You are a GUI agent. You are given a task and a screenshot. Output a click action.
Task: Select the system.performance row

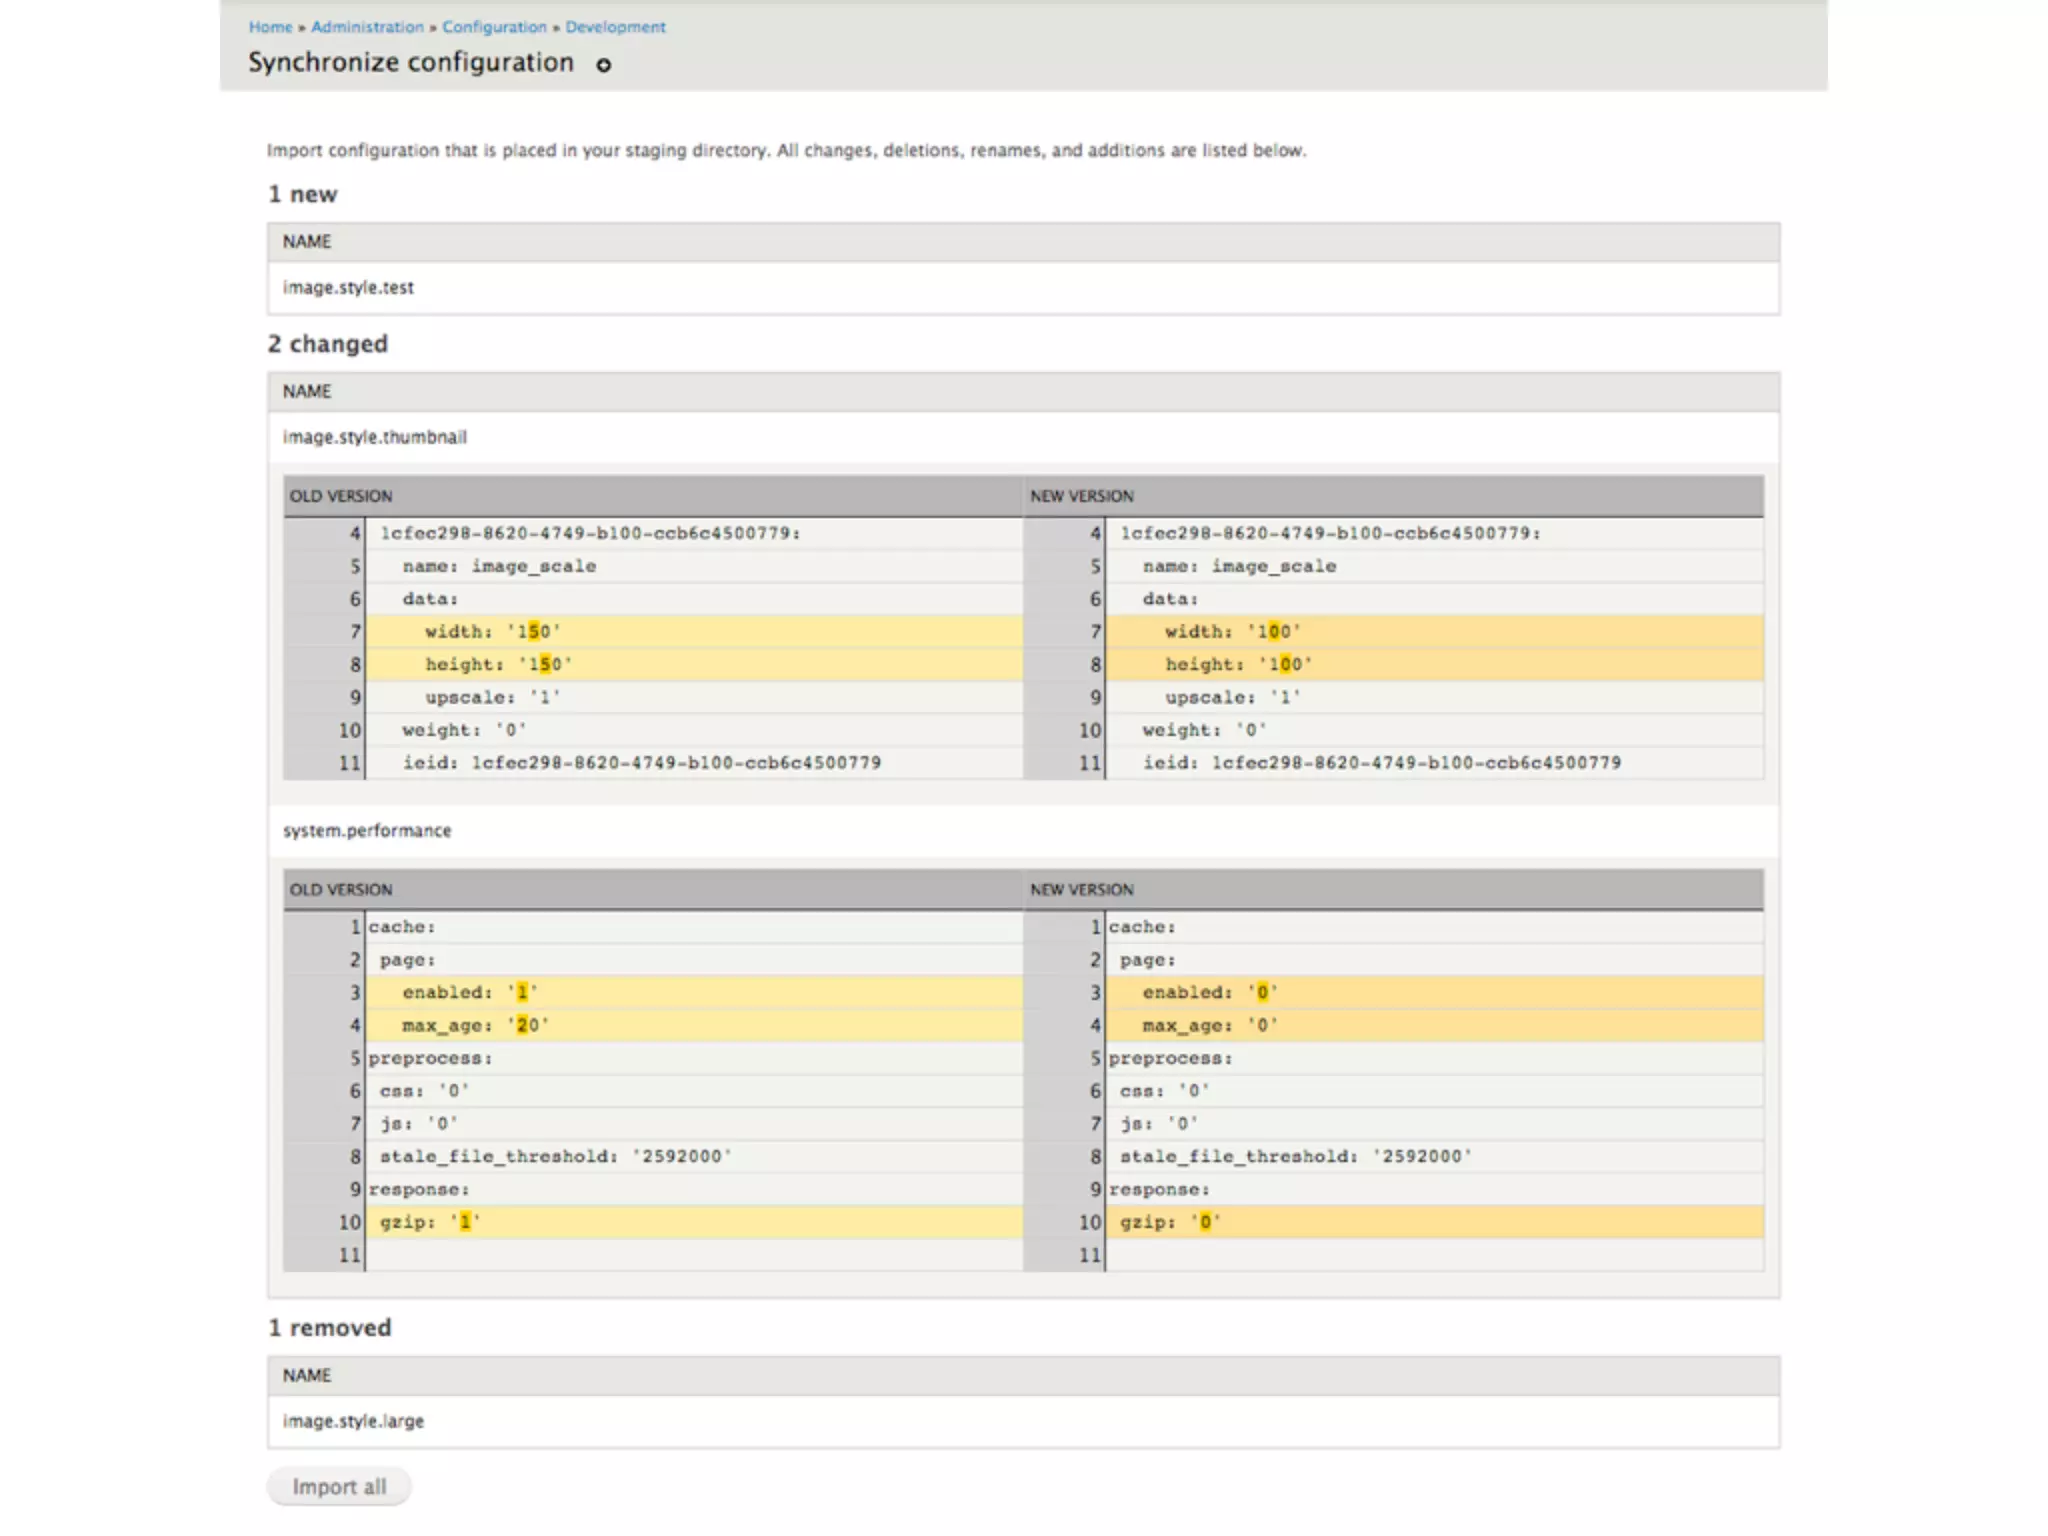click(x=1023, y=830)
